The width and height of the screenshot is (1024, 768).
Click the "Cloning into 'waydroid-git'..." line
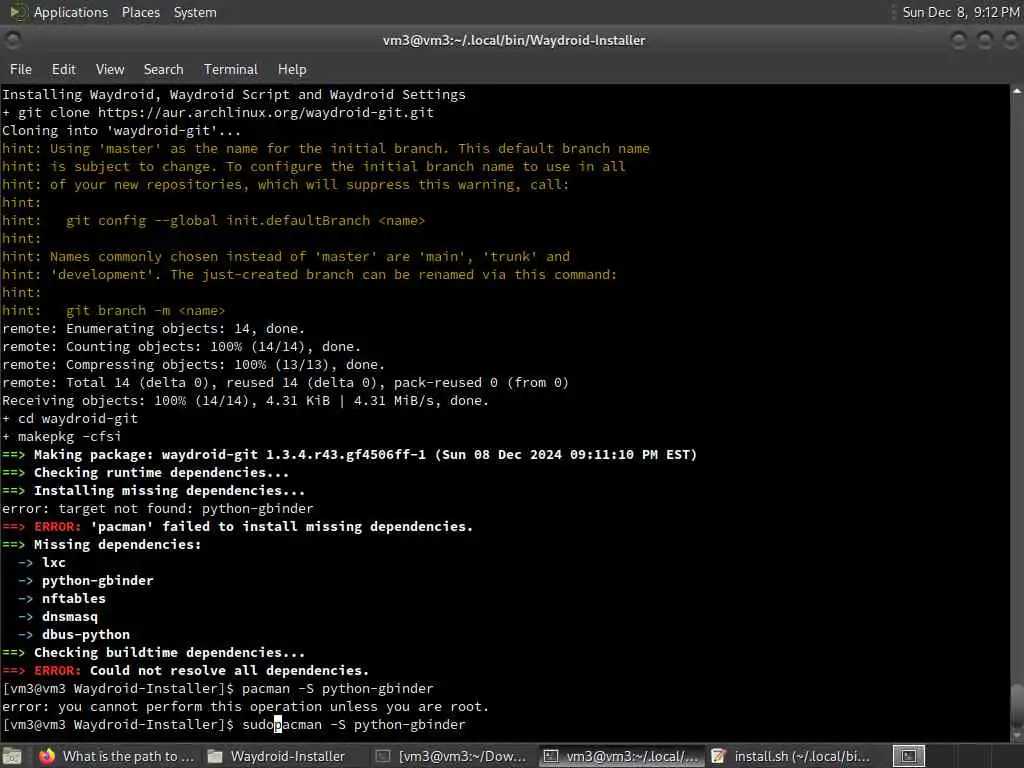121,131
